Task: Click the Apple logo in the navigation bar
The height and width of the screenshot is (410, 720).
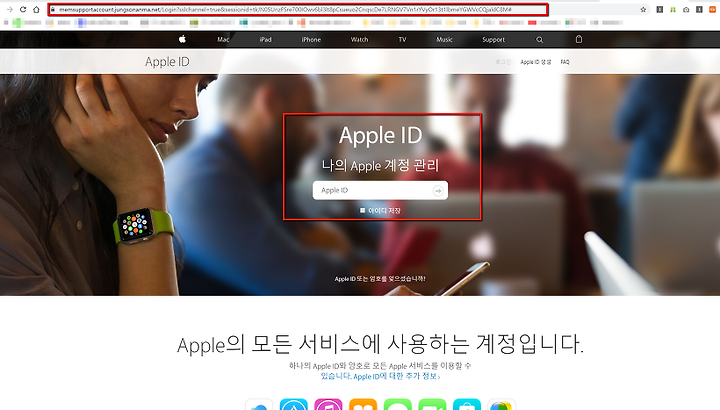Action: [x=182, y=39]
